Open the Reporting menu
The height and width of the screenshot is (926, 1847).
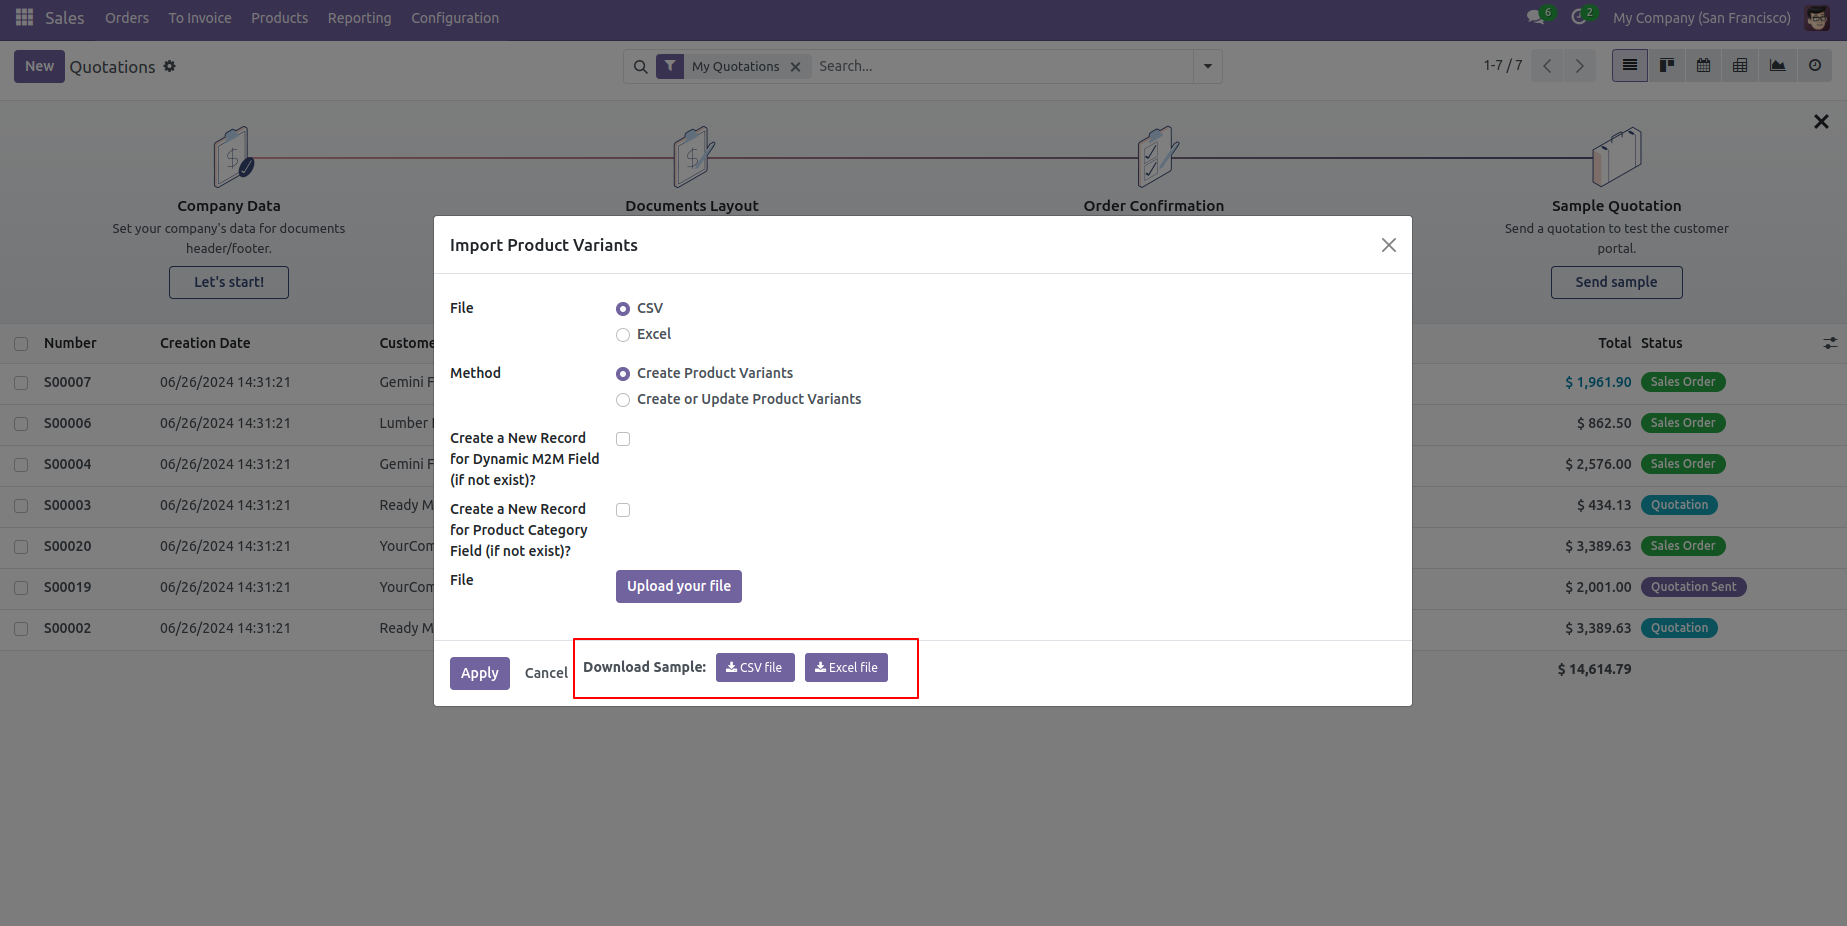pos(359,17)
